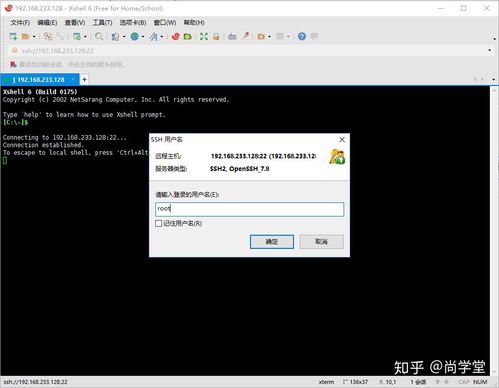The height and width of the screenshot is (388, 499).
Task: Open the 工具(T) menu
Action: click(x=102, y=23)
